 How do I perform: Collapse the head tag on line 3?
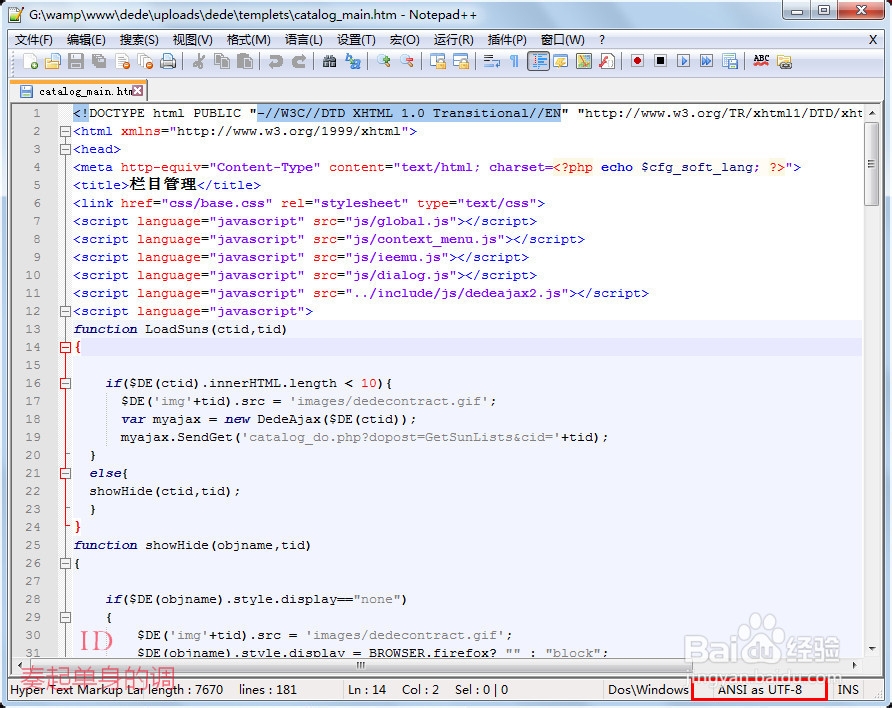[x=65, y=150]
